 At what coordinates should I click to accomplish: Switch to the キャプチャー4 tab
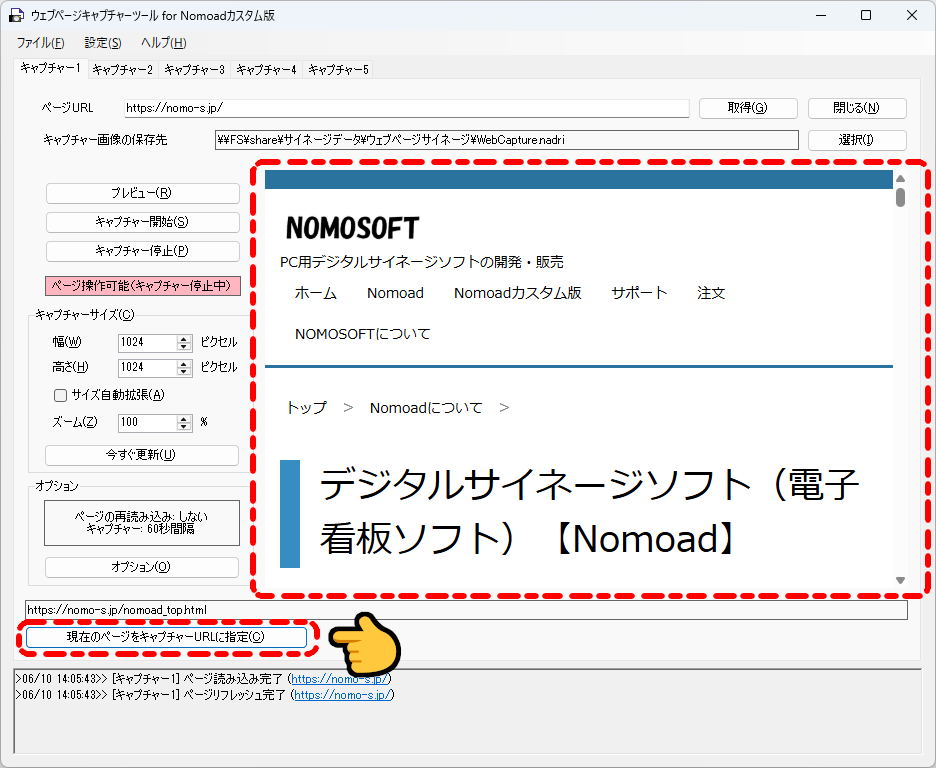(266, 70)
